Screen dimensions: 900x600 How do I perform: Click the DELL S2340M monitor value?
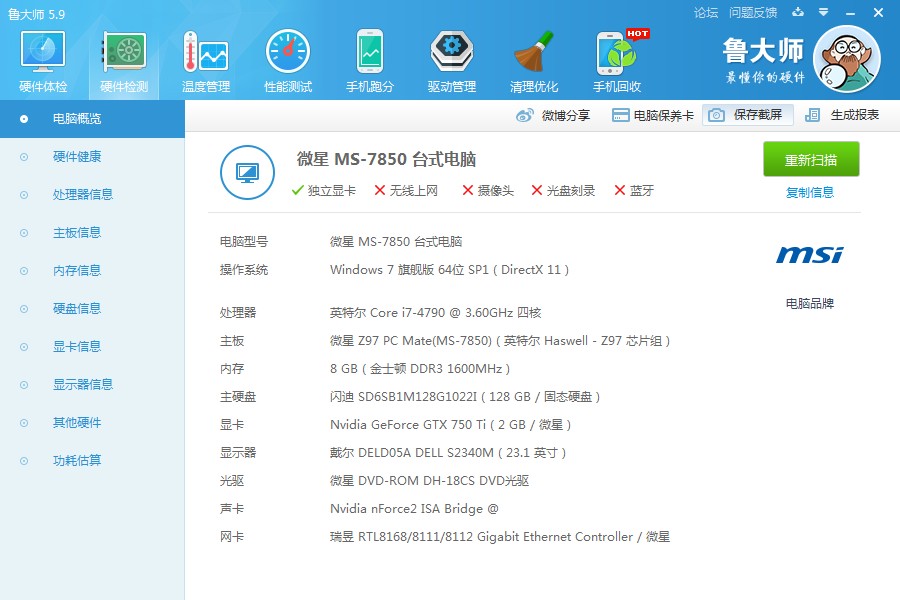point(448,453)
